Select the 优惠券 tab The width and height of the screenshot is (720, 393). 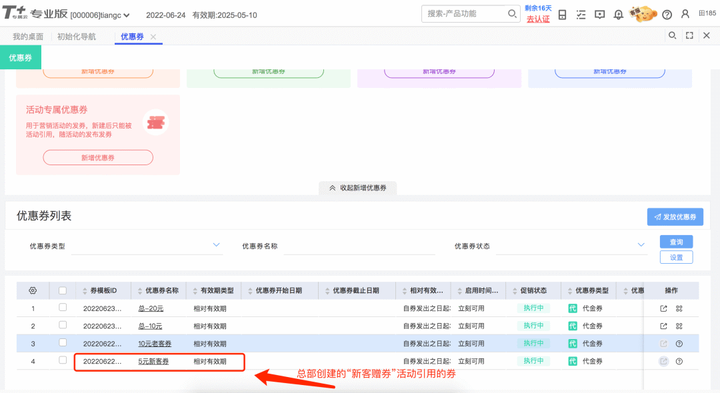click(x=132, y=37)
